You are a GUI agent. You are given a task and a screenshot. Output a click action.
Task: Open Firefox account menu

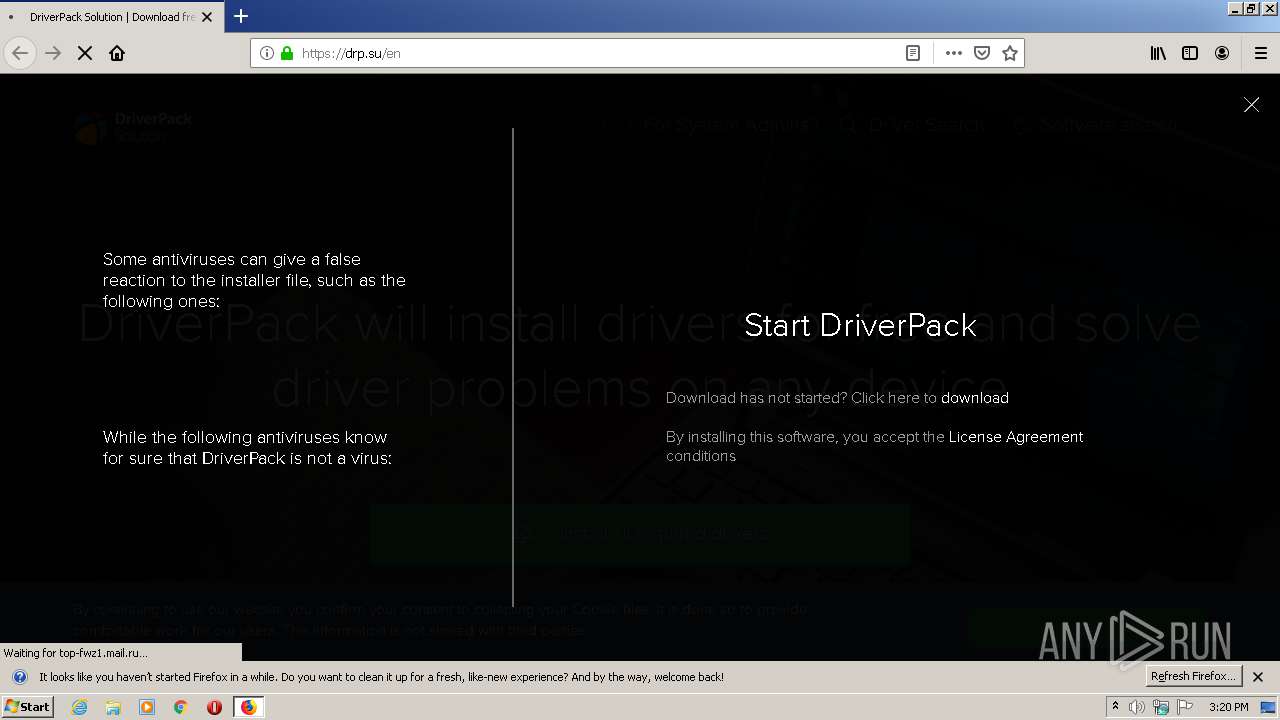click(1222, 53)
